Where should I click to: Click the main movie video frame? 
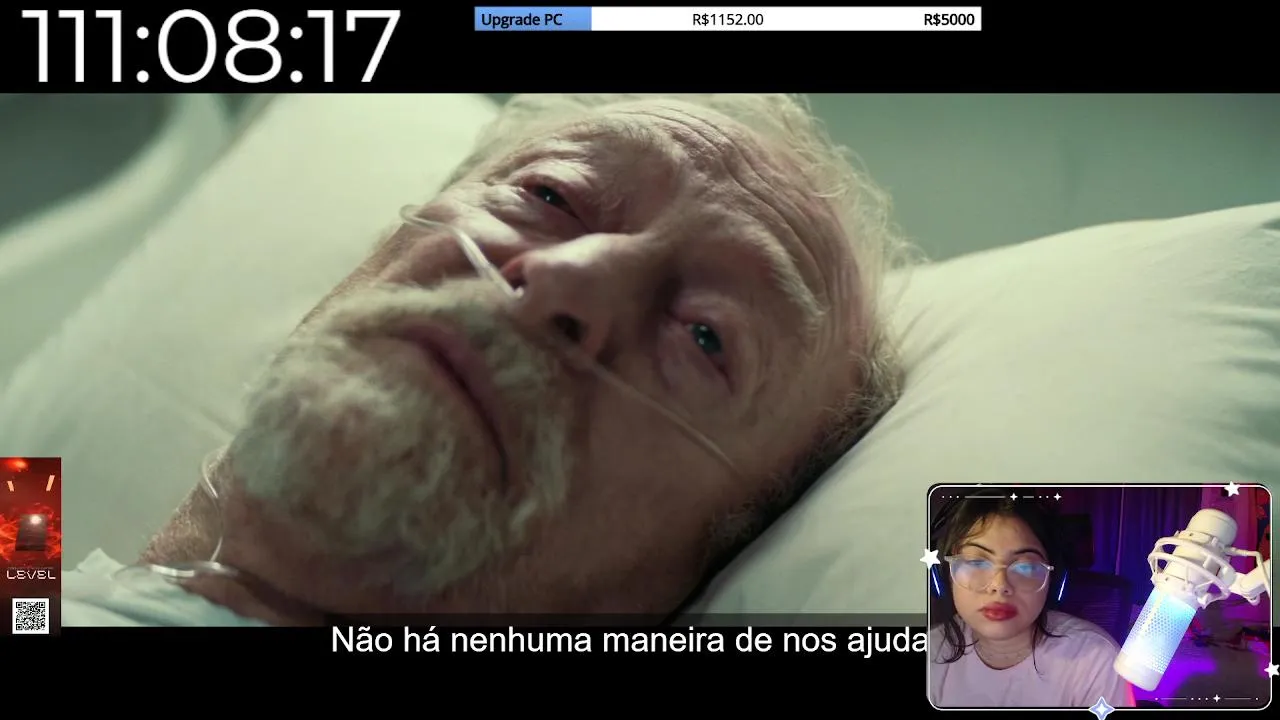640,360
